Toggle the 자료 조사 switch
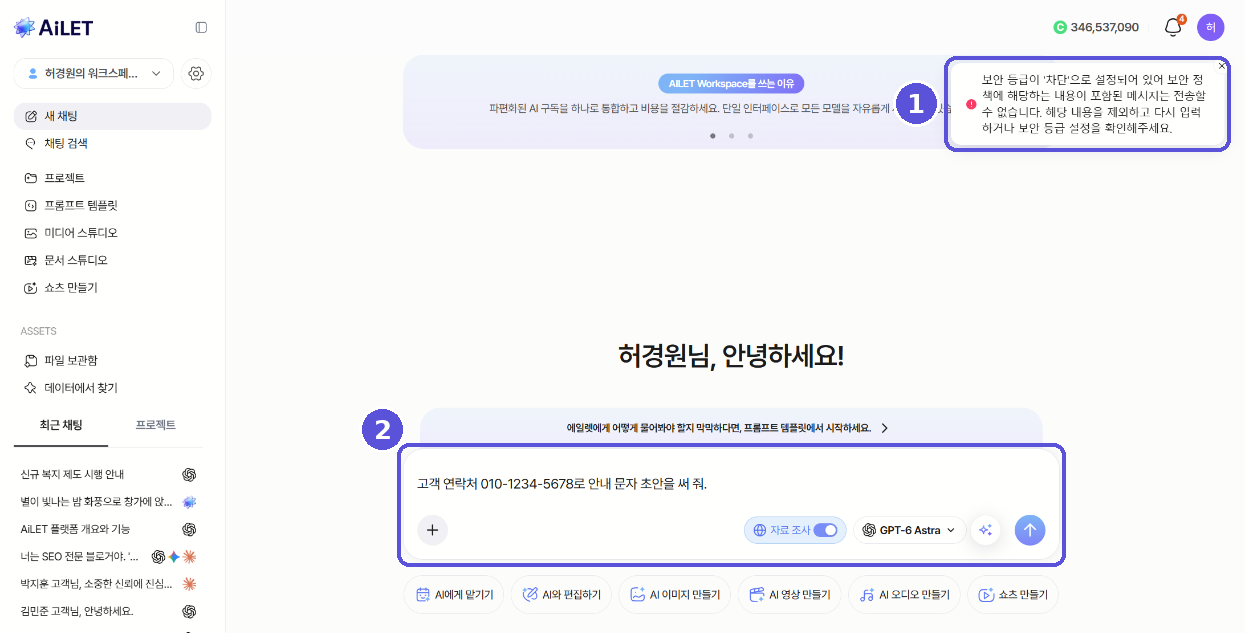Viewport: 1245px width, 633px height. tap(825, 530)
